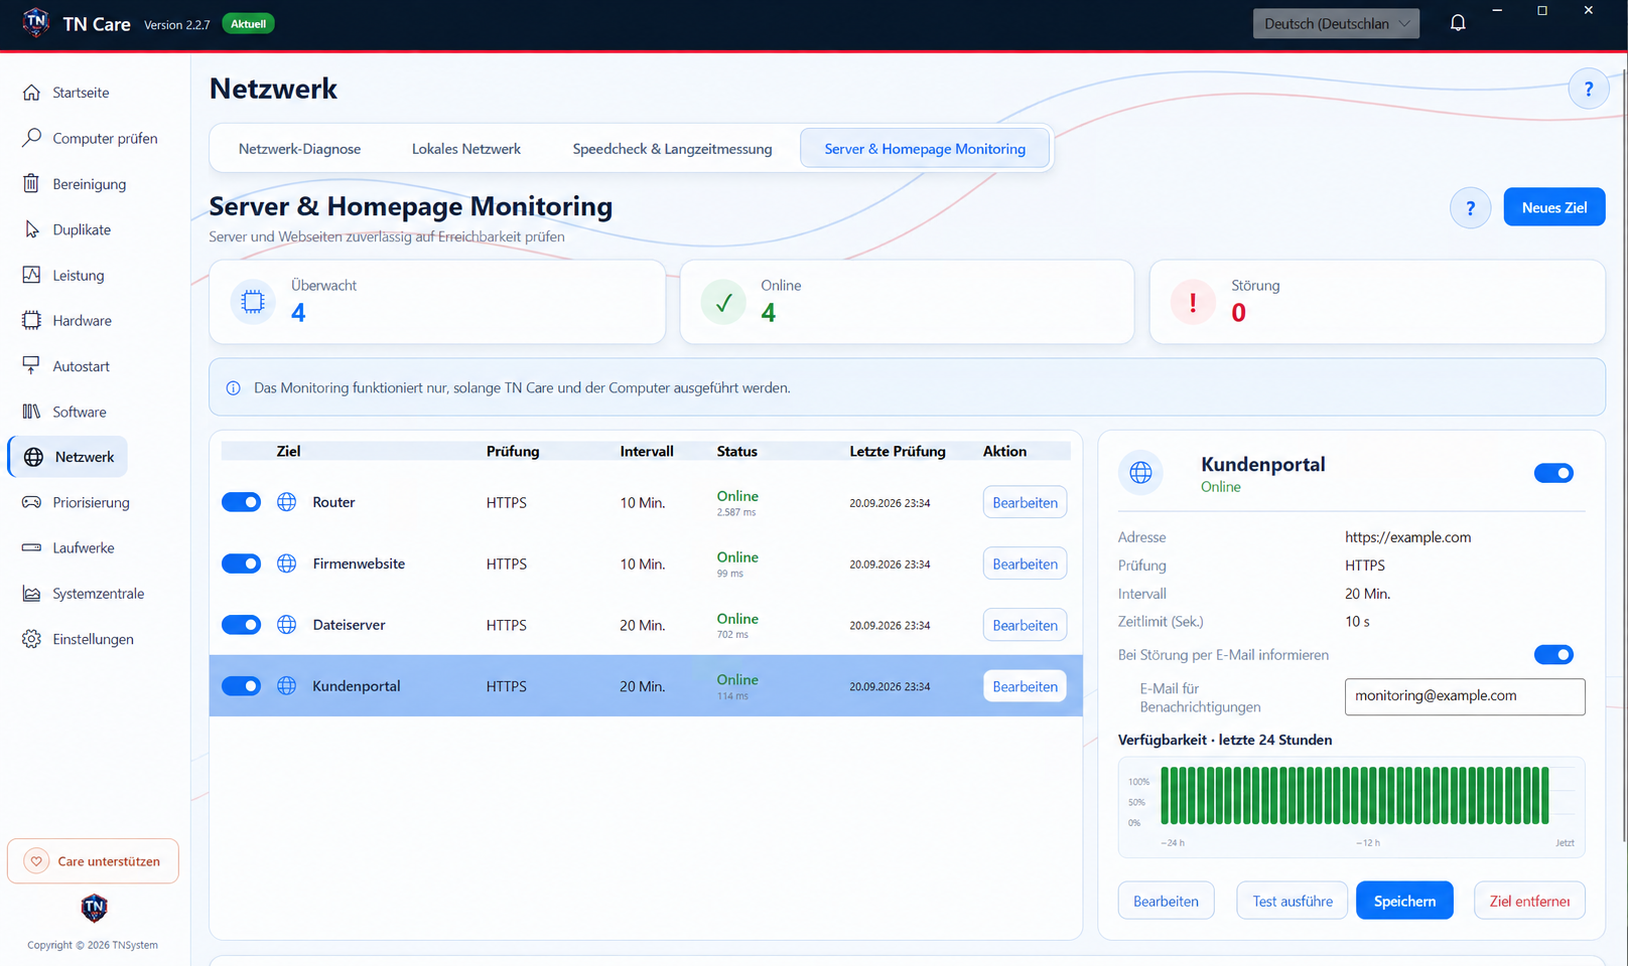Click the Ziel entfernen button

point(1529,901)
